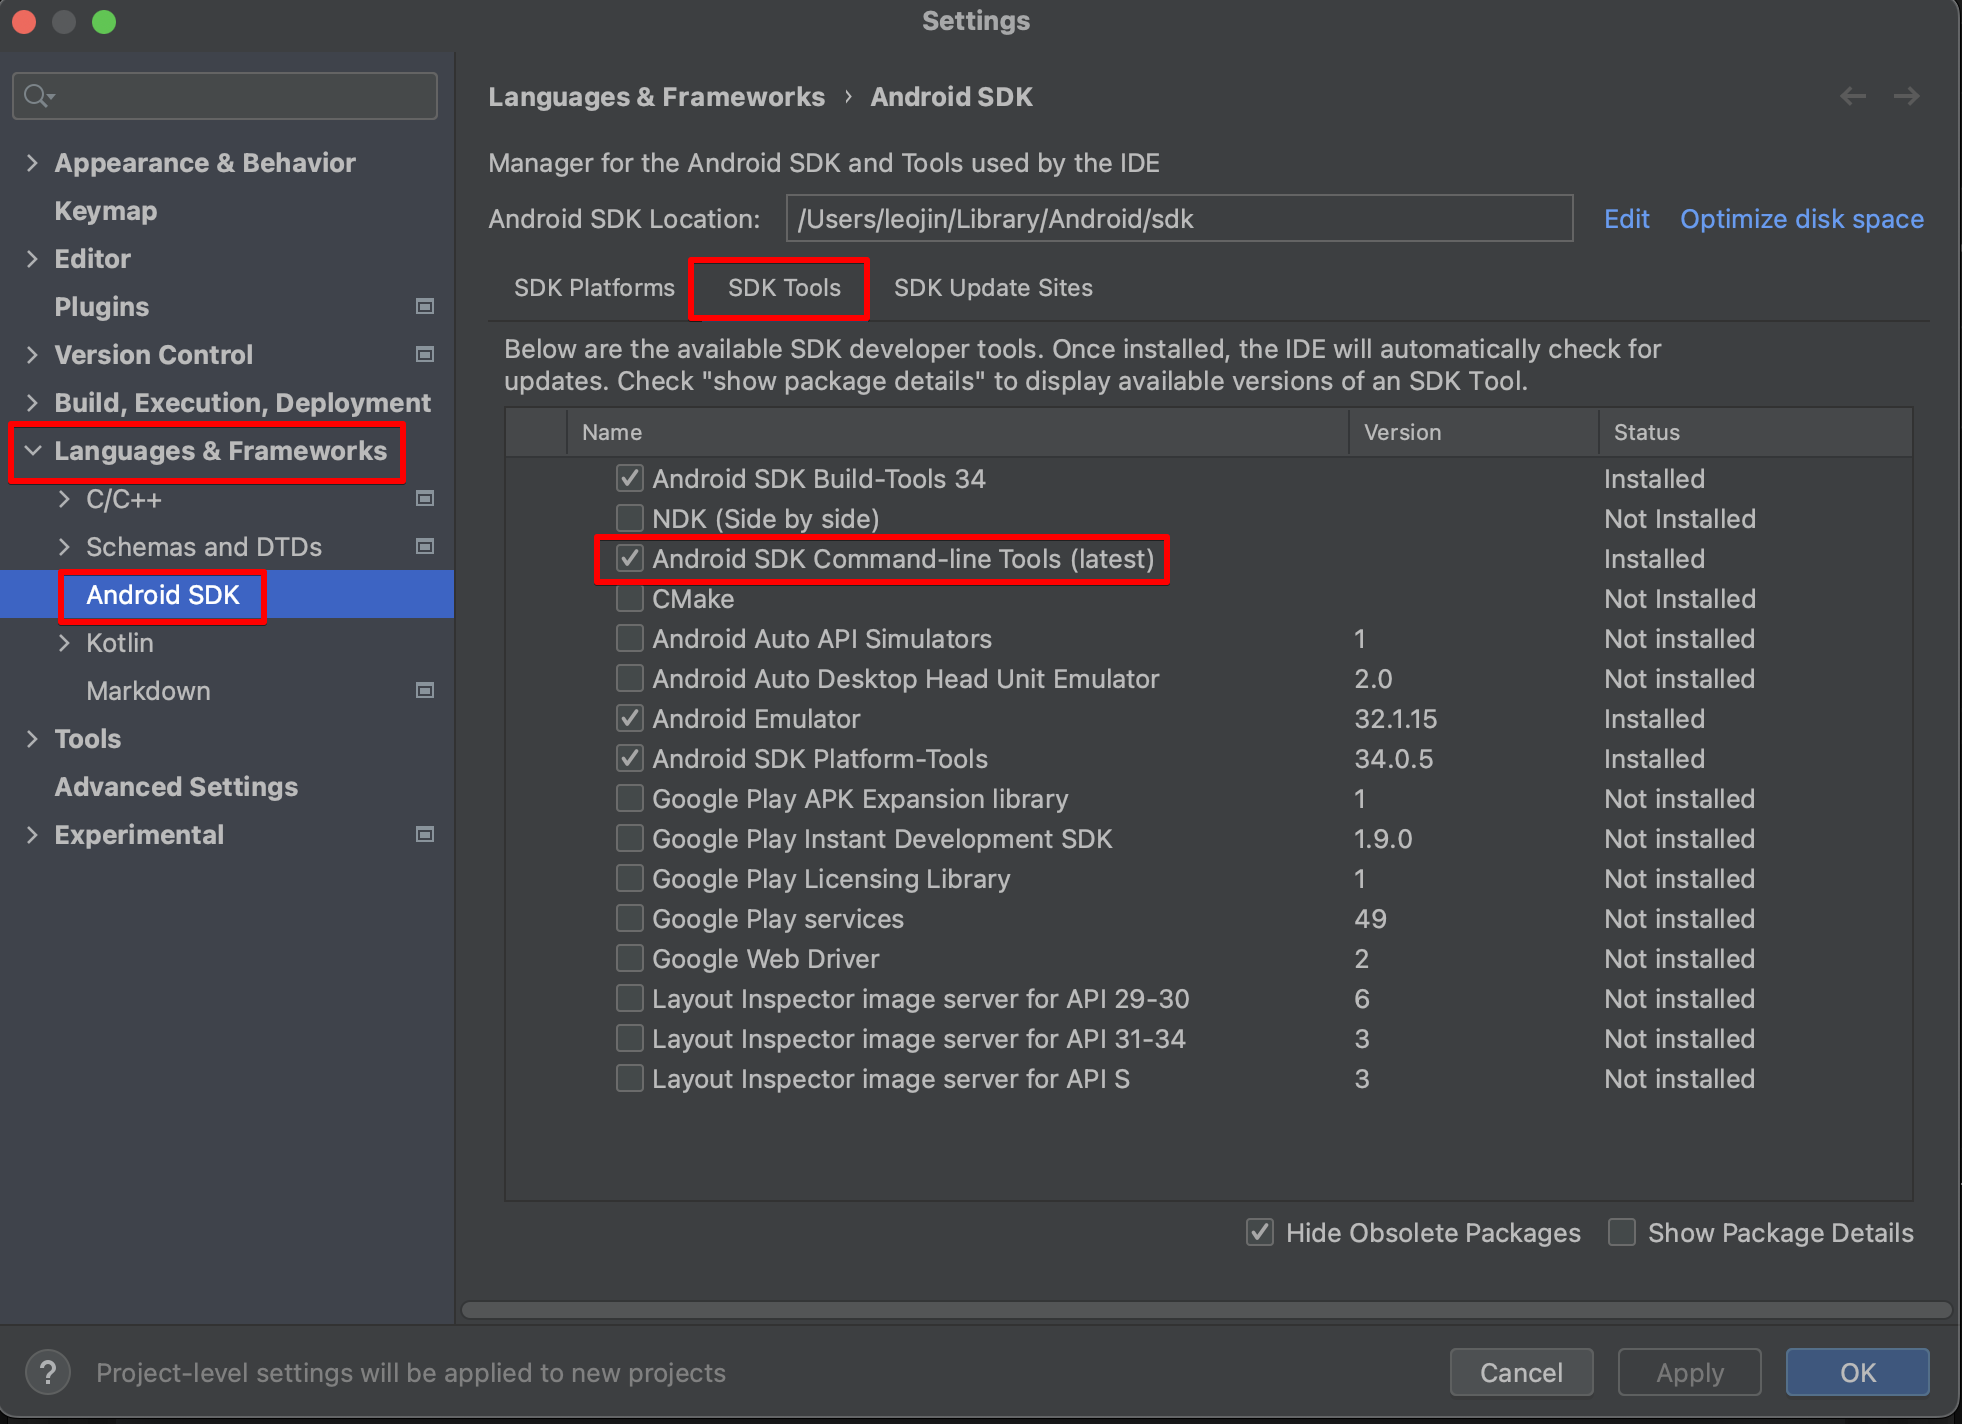Click the Android SDK Location field
This screenshot has height=1424, width=1962.
tap(1179, 219)
